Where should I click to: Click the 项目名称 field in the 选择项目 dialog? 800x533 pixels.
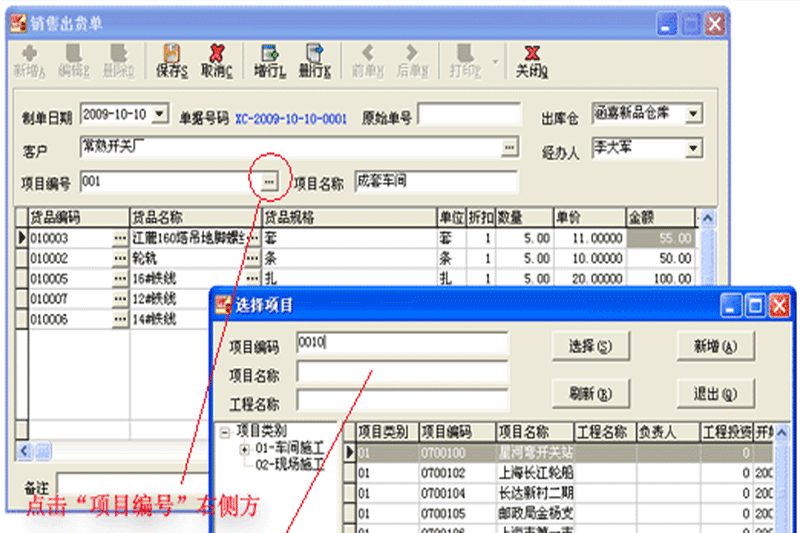(x=402, y=372)
